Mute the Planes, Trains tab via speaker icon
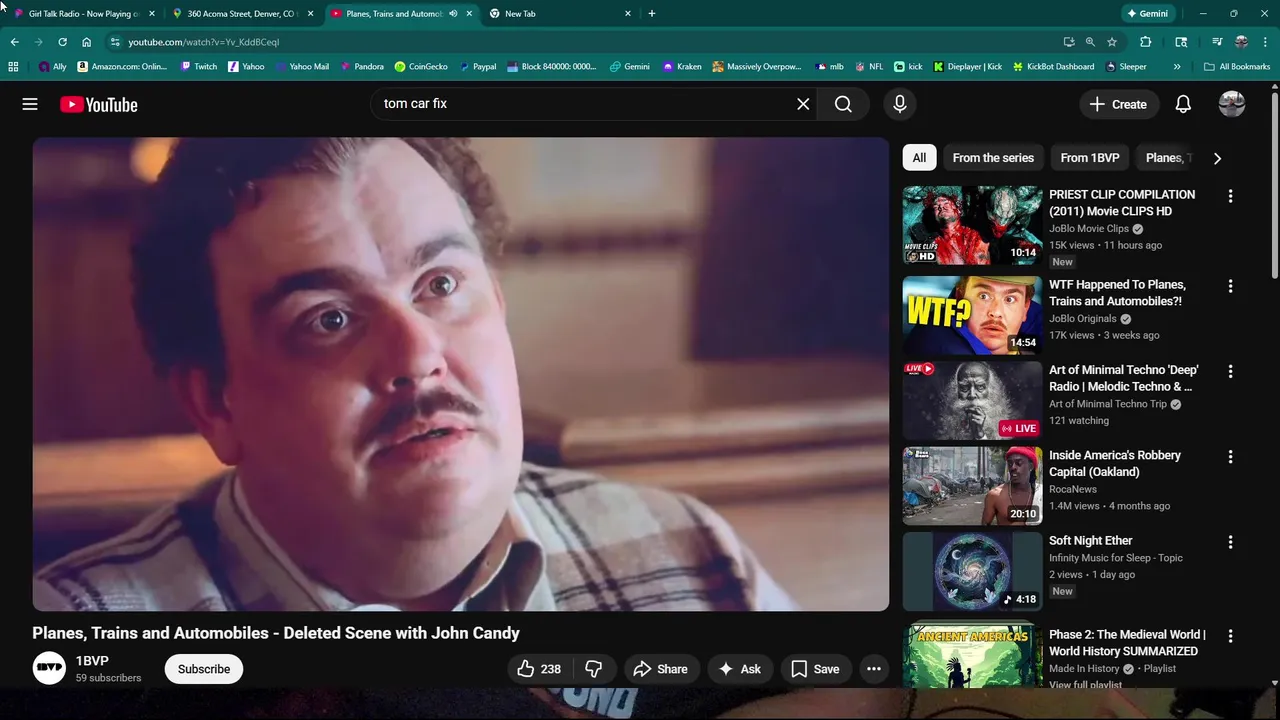 click(x=453, y=14)
